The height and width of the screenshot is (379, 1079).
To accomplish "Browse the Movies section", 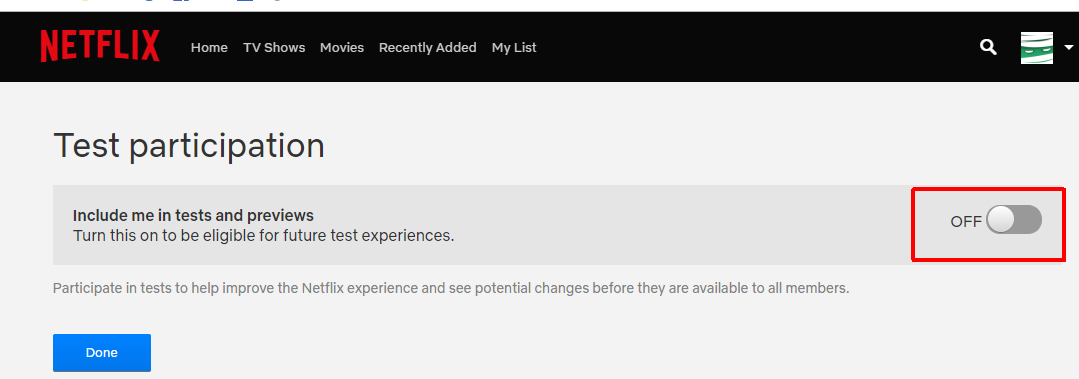I will (x=342, y=47).
